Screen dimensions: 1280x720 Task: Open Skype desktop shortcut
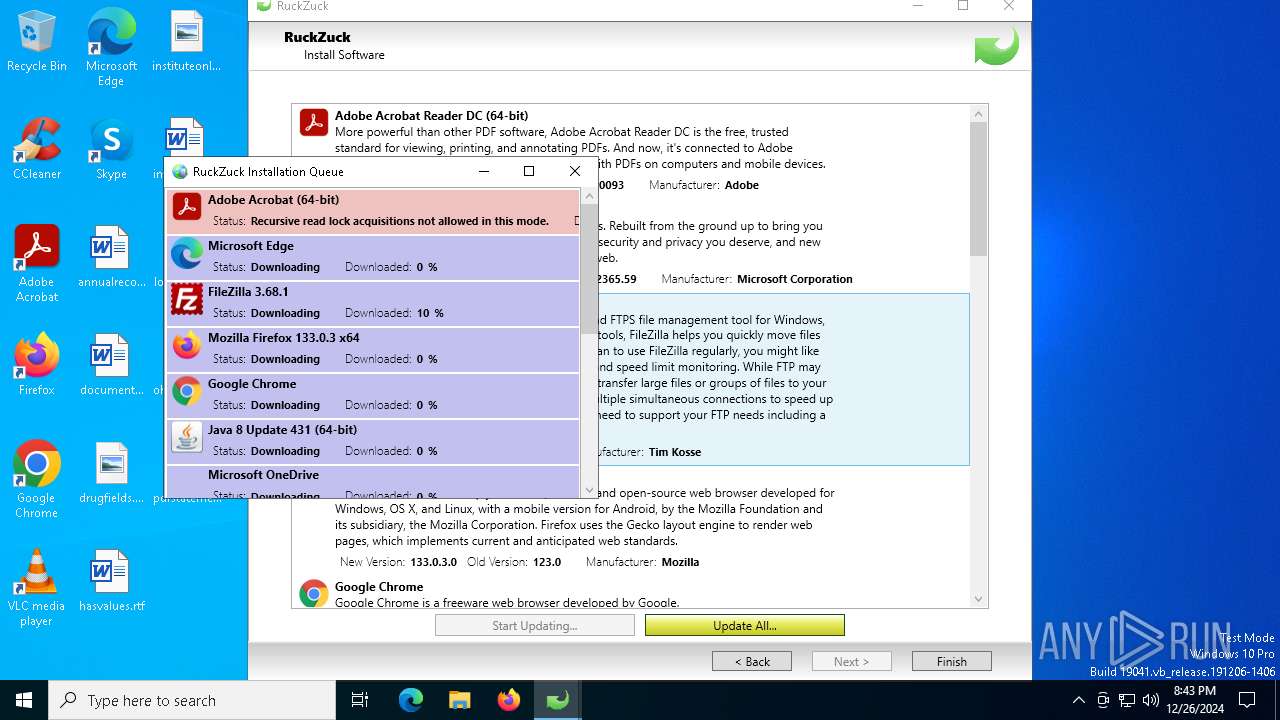pyautogui.click(x=111, y=150)
